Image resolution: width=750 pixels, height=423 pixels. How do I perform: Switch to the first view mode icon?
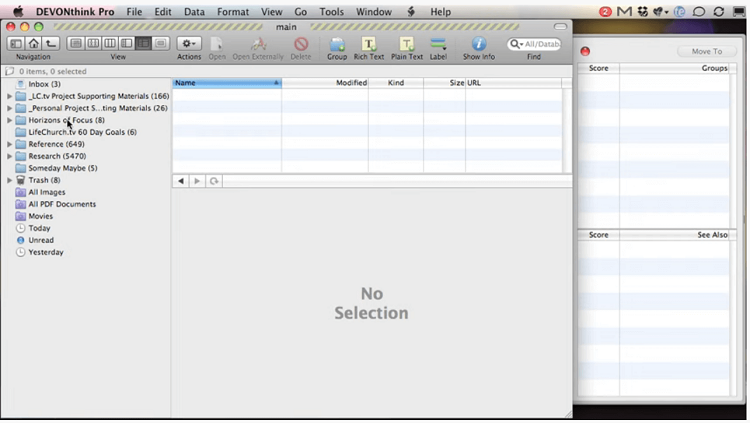(x=76, y=44)
